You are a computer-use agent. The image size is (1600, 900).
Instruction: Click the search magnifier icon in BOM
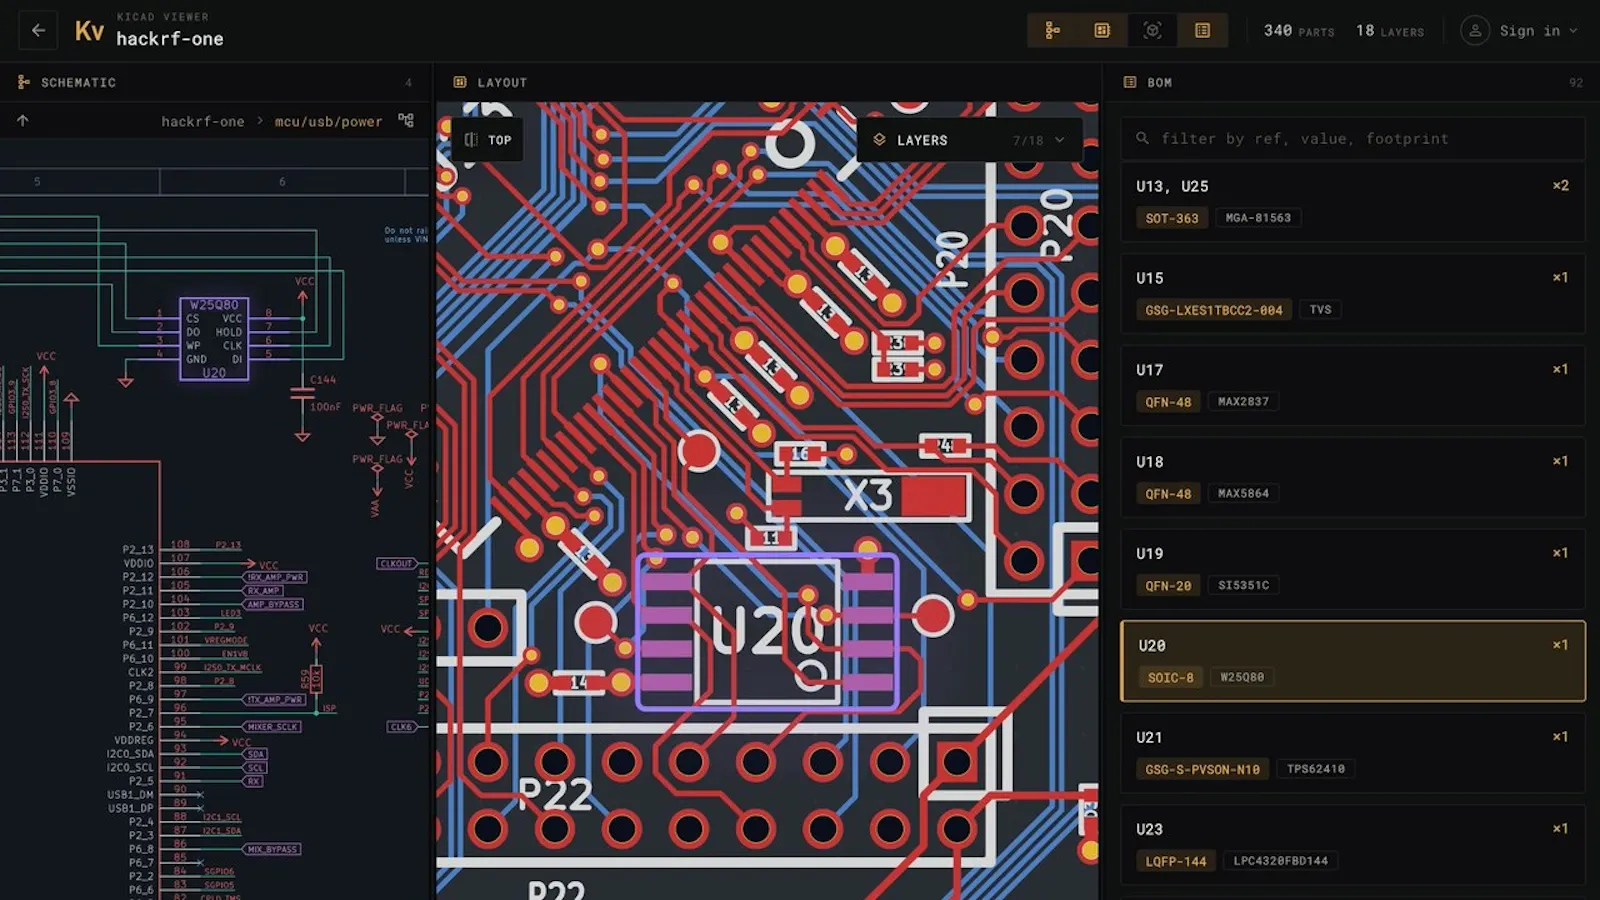[1142, 139]
